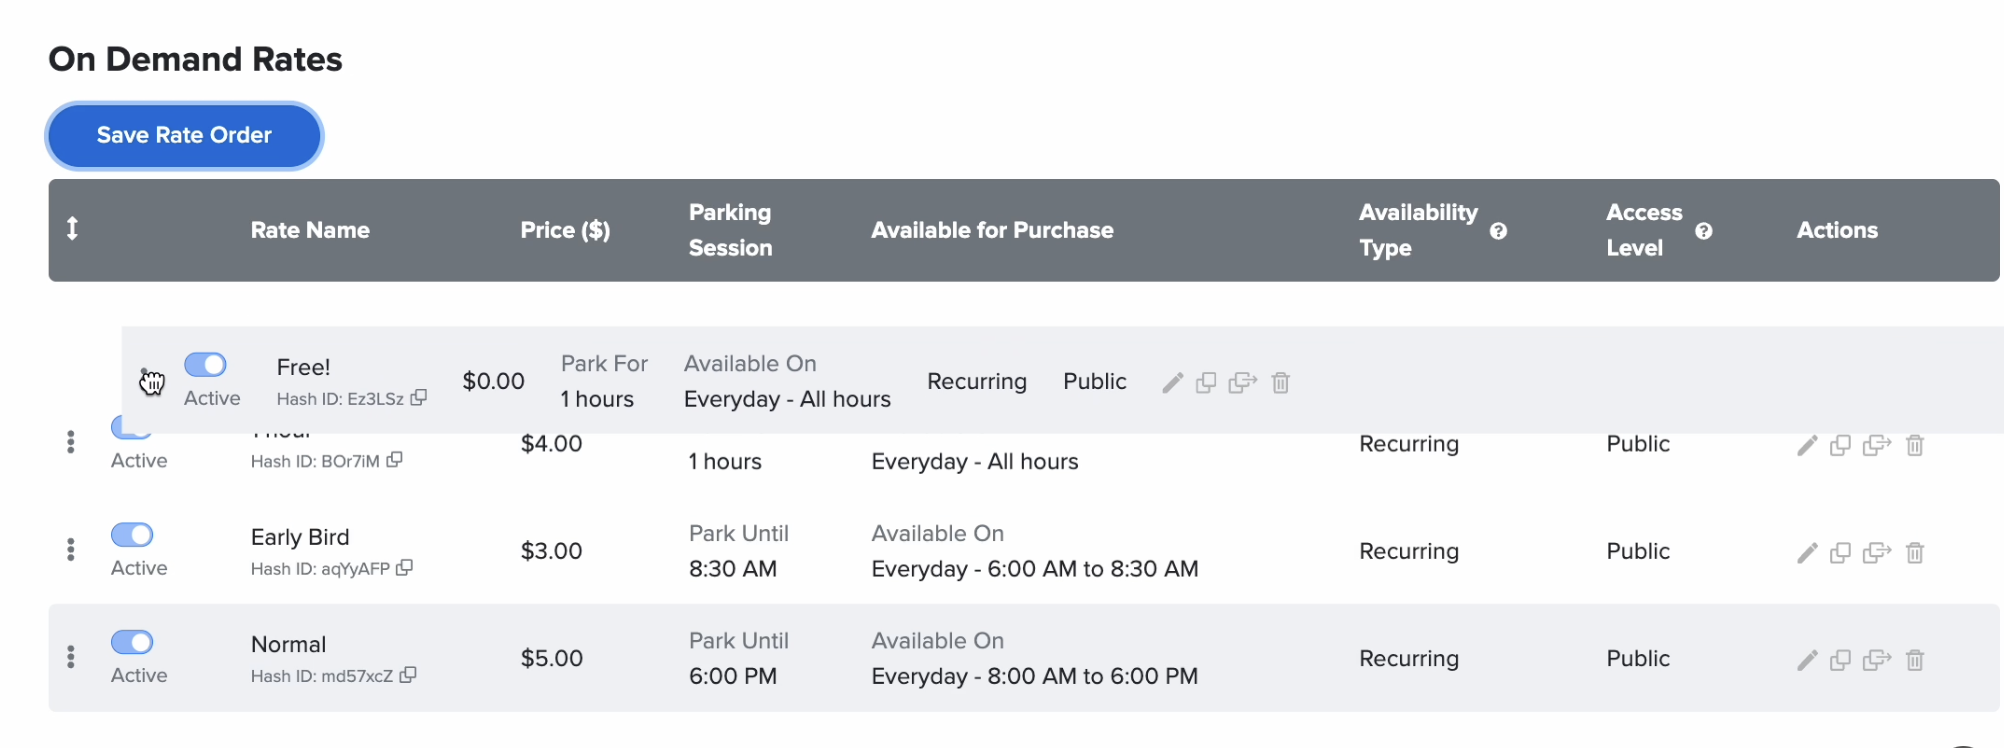The width and height of the screenshot is (2004, 748).
Task: Click the Early Bird row drag handle
Action: 71,550
